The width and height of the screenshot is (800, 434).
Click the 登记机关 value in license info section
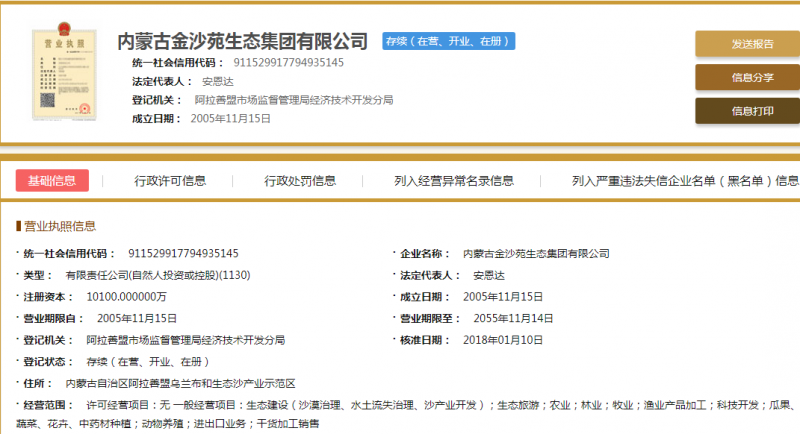pos(186,340)
